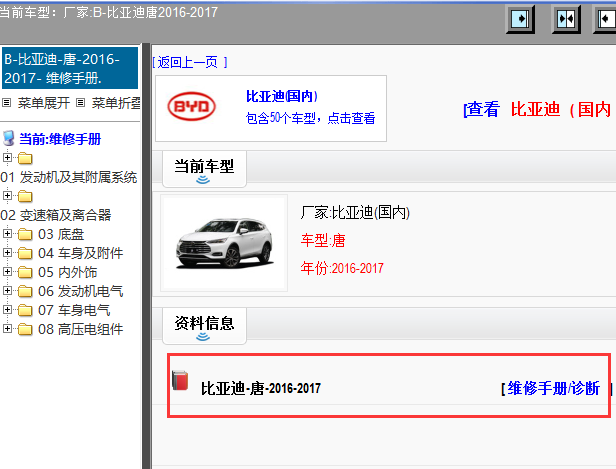Click the 菜单展开 list icon
Viewport: 616px width, 469px height.
point(6,103)
